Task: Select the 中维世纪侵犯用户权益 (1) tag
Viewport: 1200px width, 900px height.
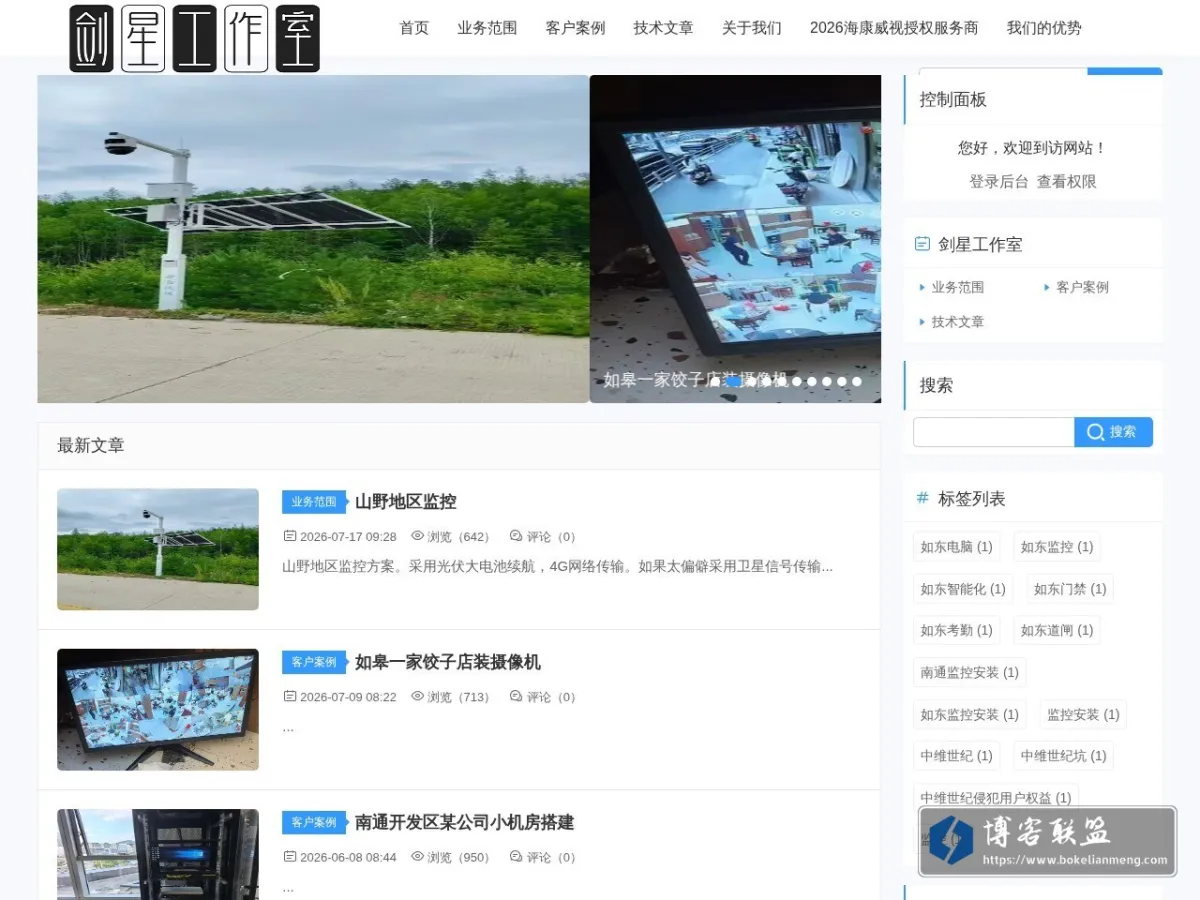Action: (x=996, y=797)
